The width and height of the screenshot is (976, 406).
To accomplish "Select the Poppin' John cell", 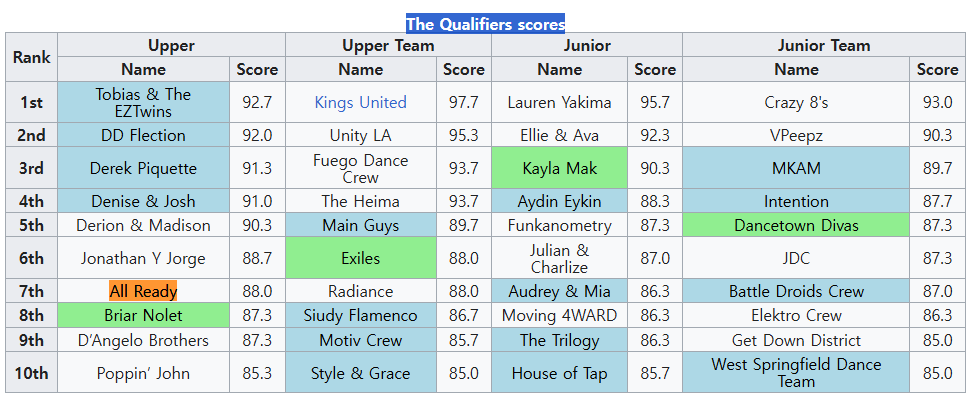I will (144, 372).
